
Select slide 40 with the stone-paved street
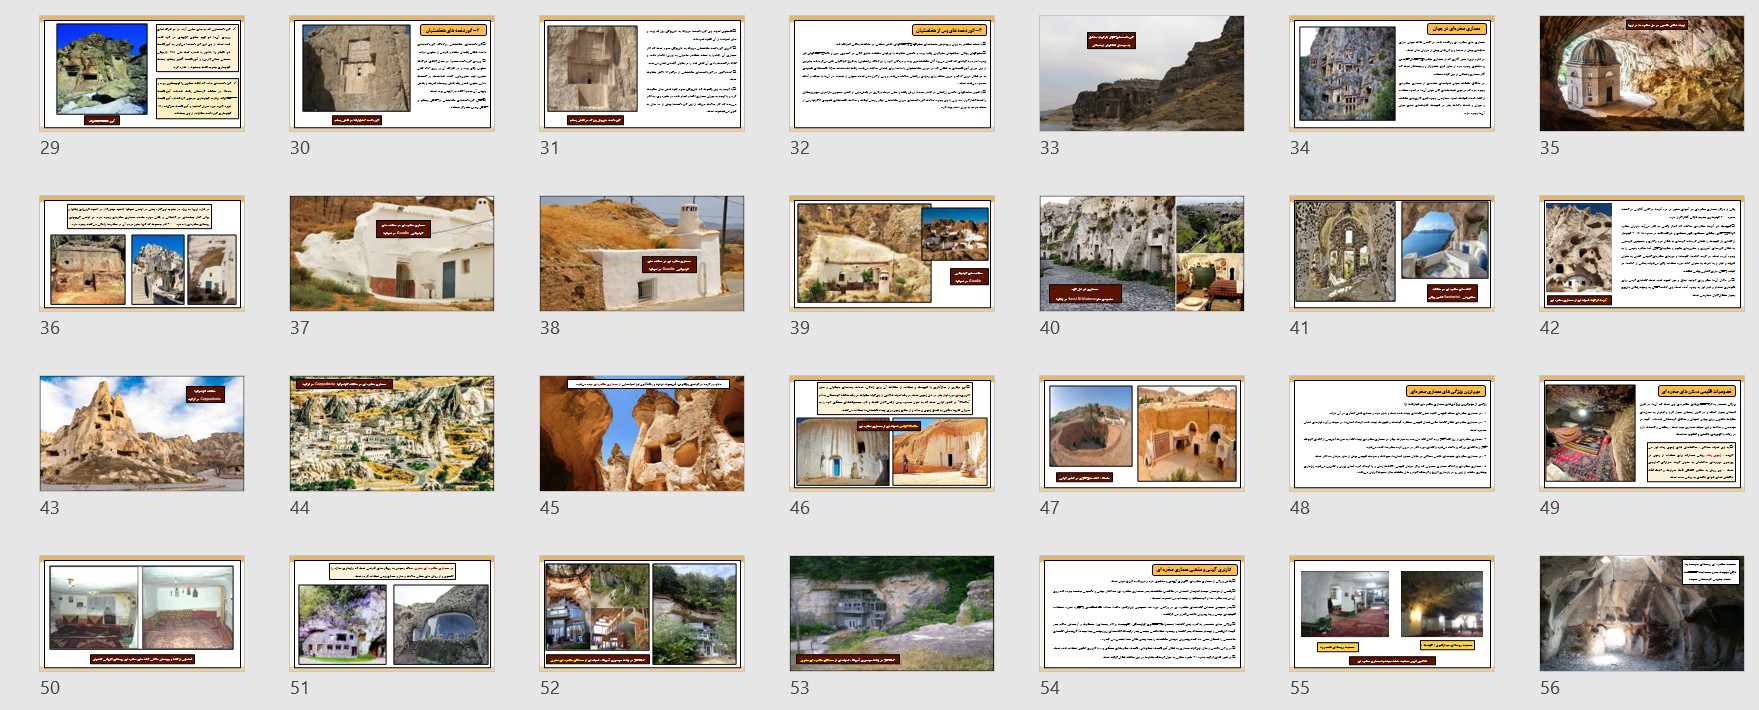pyautogui.click(x=1141, y=253)
